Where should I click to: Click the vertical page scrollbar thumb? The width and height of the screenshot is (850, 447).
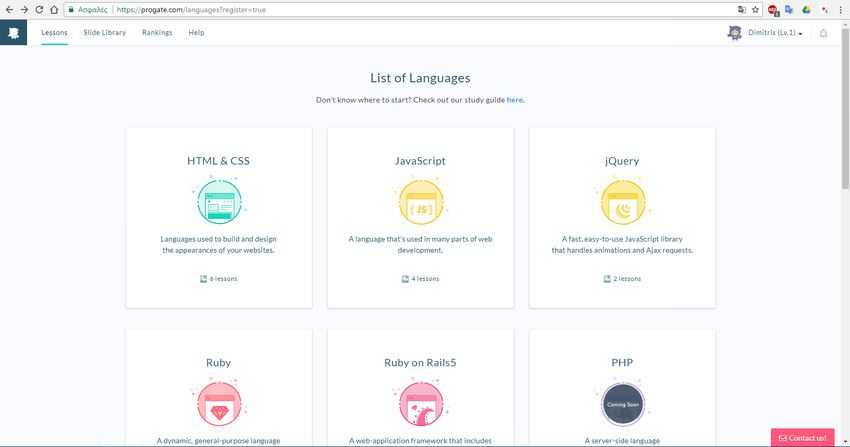845,108
